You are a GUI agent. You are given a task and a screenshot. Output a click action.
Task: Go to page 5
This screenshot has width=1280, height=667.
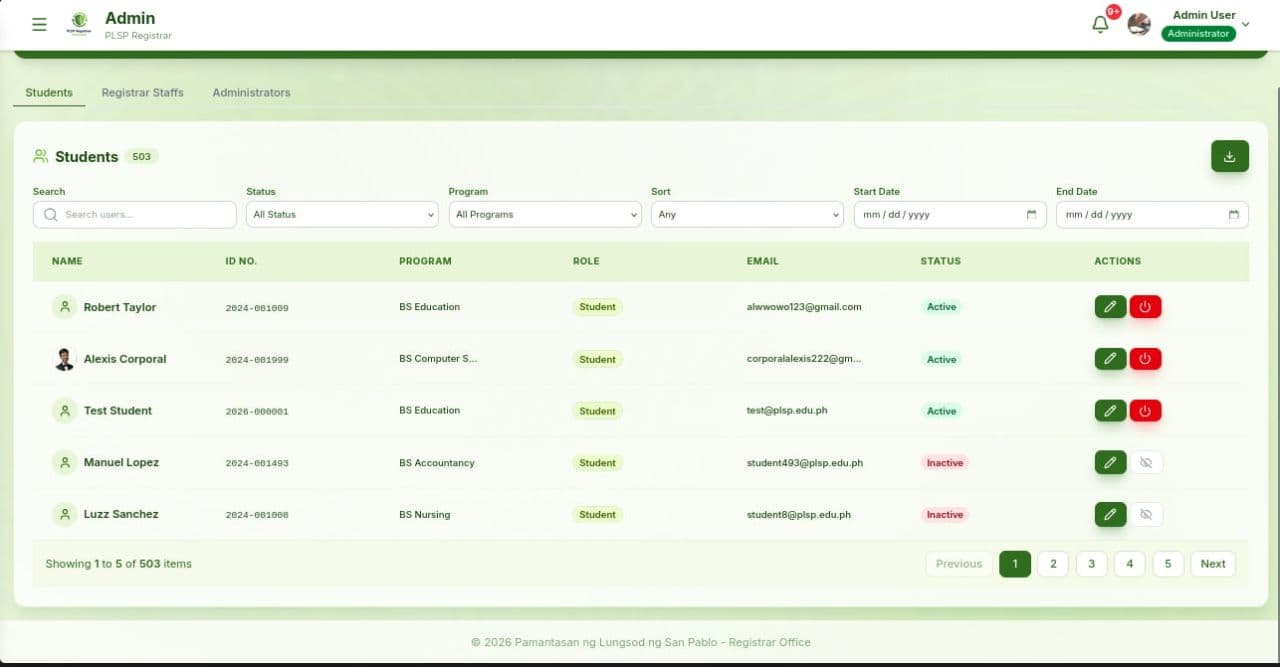click(1168, 564)
